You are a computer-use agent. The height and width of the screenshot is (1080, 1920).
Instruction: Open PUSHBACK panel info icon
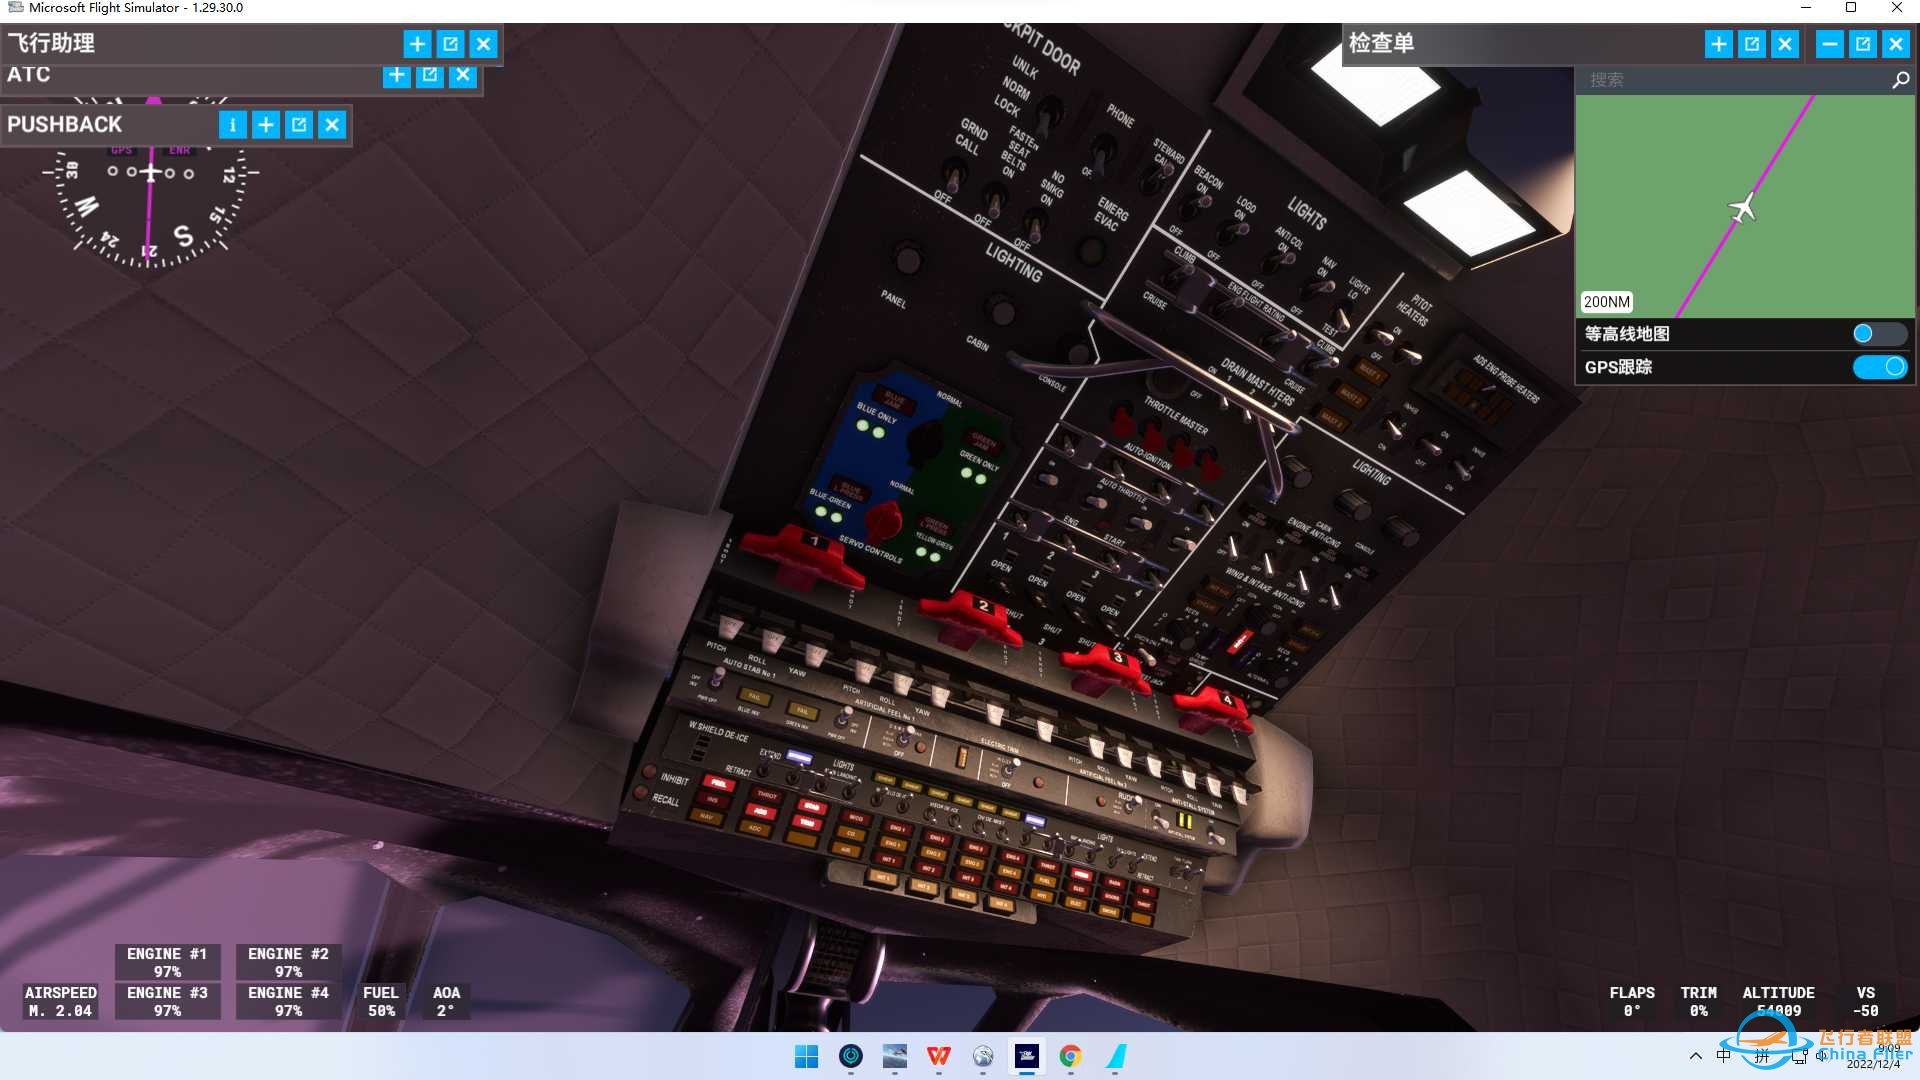(x=232, y=125)
